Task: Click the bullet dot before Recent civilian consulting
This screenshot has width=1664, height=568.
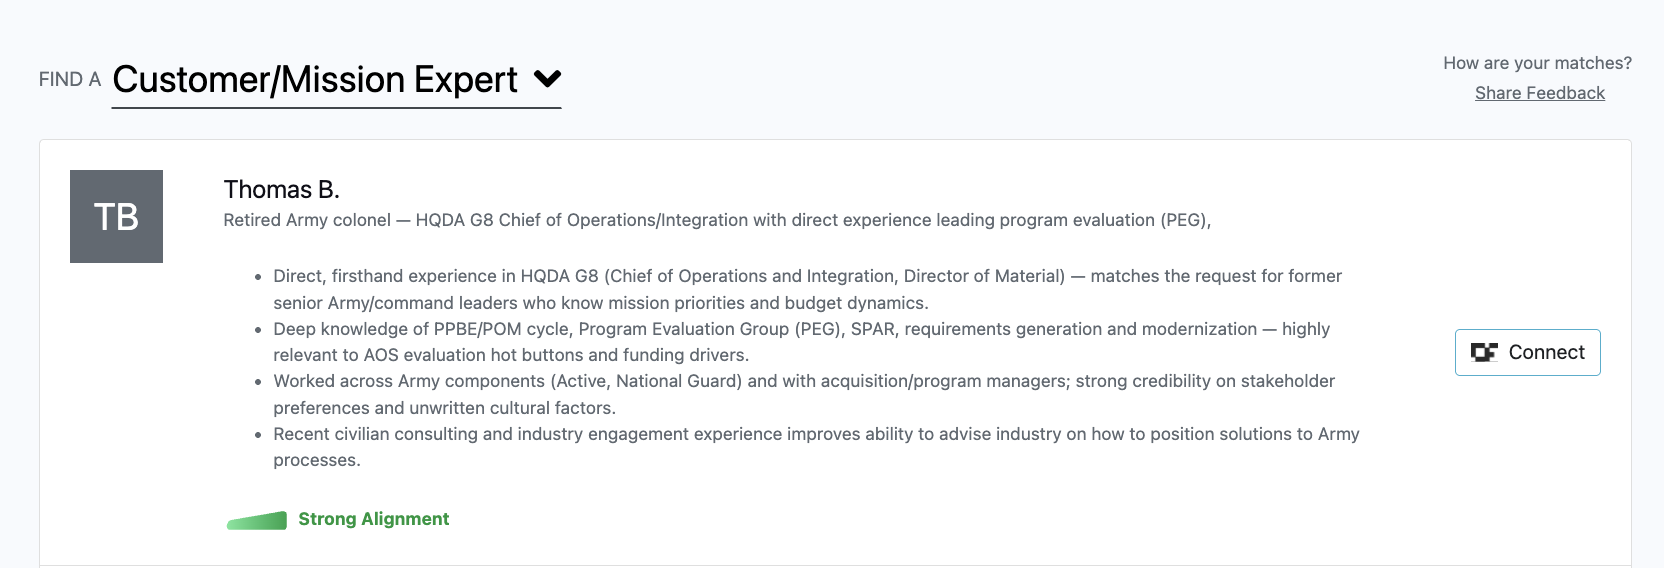Action: (258, 435)
